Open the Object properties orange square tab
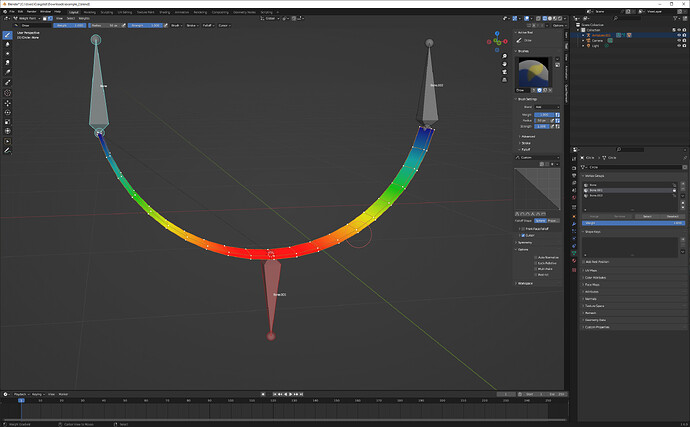This screenshot has height=427, width=690. point(574,216)
